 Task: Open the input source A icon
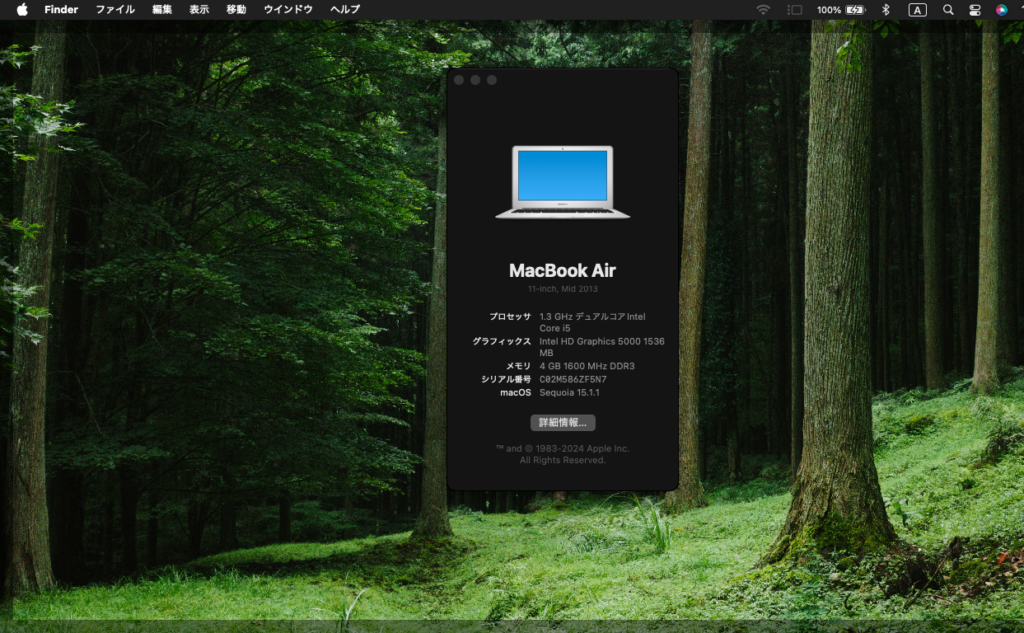click(918, 9)
